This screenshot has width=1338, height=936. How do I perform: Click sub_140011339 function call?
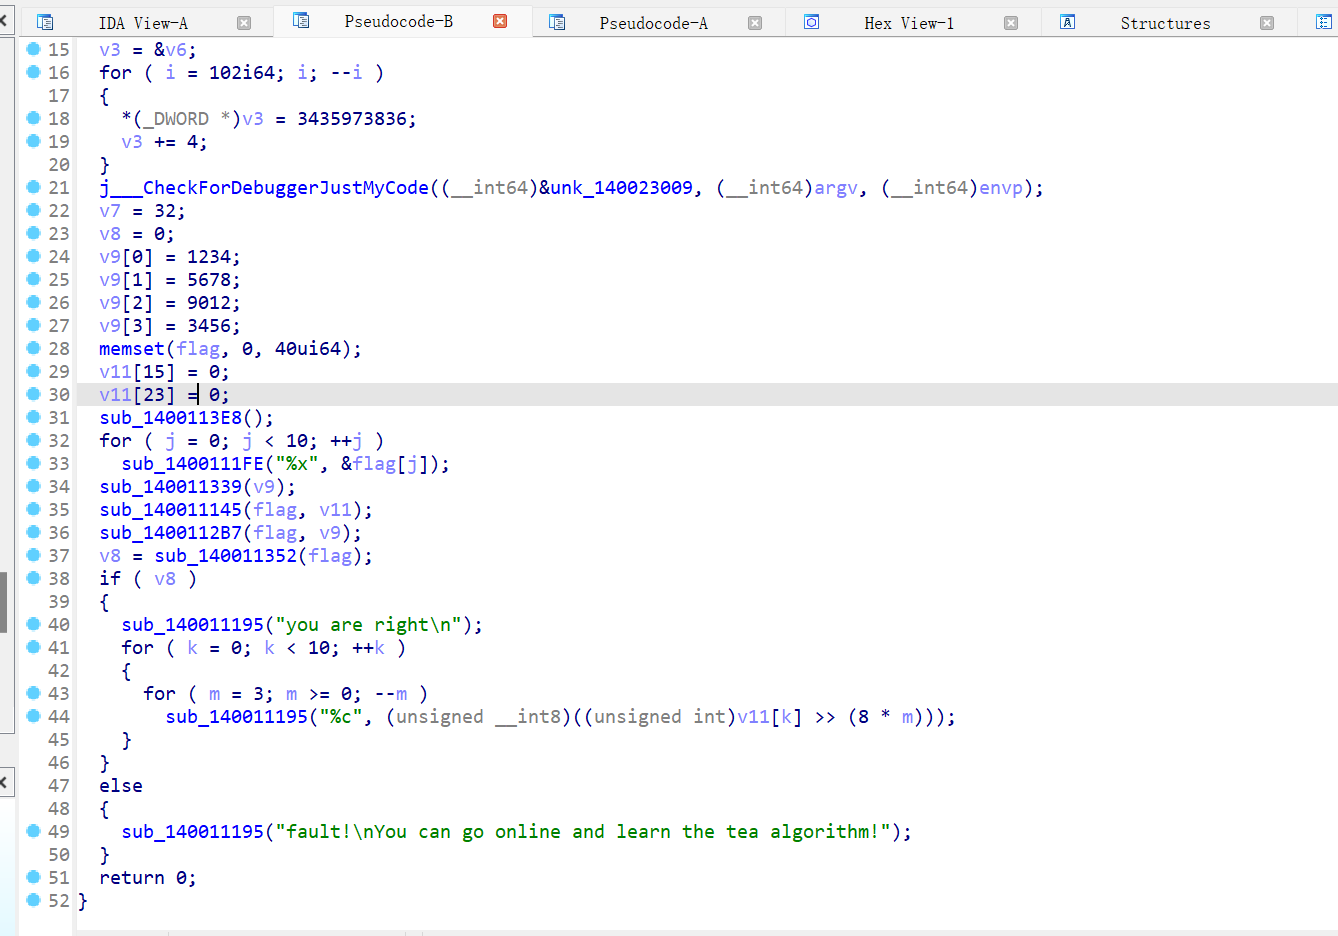[x=170, y=487]
